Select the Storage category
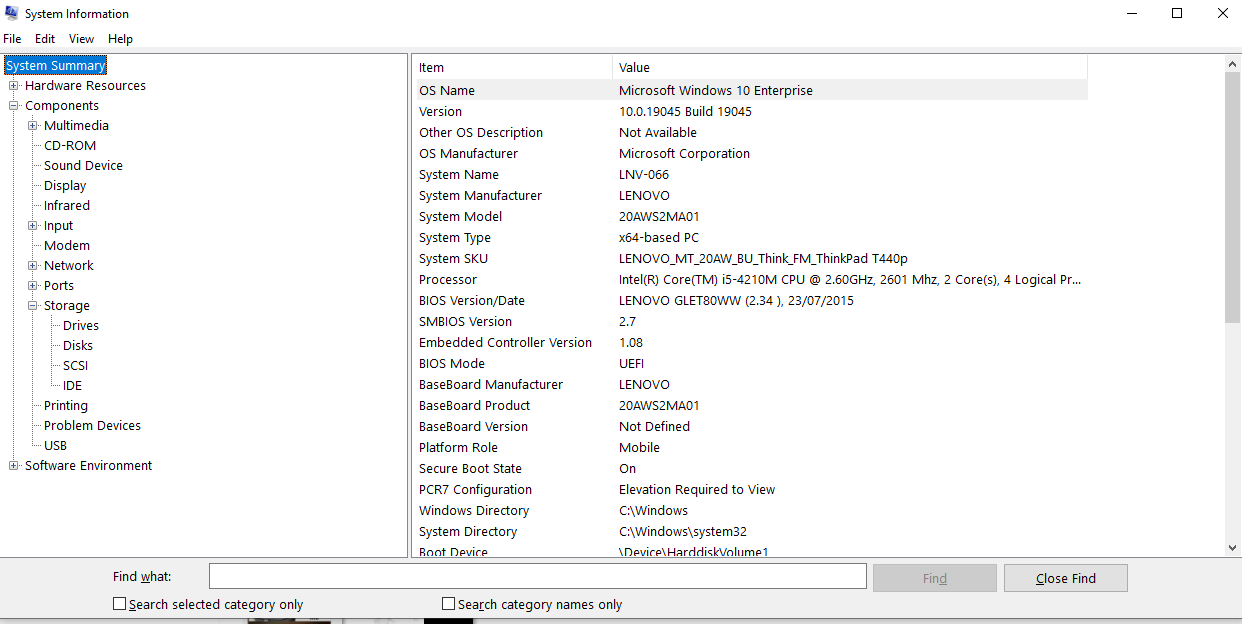 point(67,306)
